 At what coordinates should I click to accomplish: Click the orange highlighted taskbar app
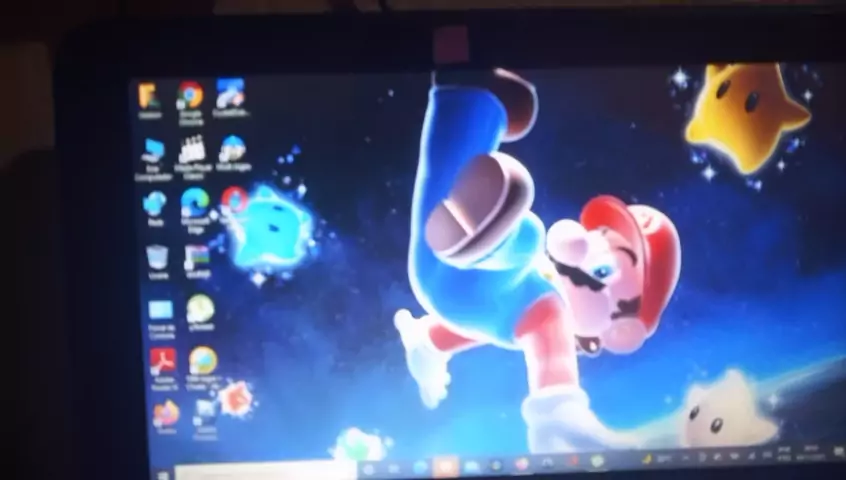click(x=445, y=466)
